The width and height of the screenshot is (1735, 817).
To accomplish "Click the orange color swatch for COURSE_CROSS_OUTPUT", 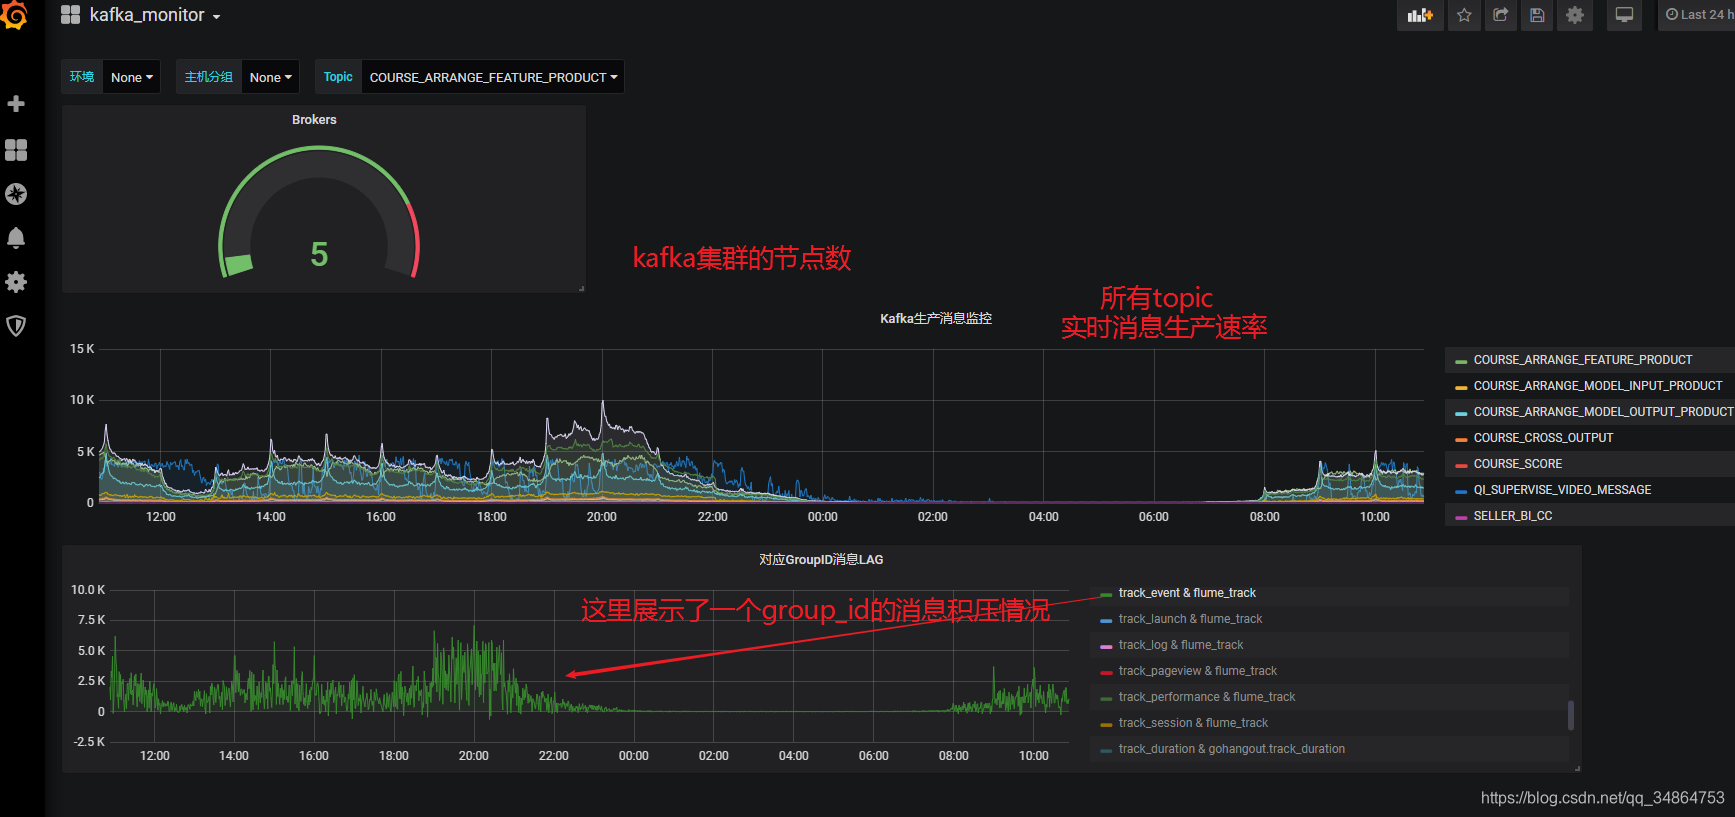I will 1461,439.
